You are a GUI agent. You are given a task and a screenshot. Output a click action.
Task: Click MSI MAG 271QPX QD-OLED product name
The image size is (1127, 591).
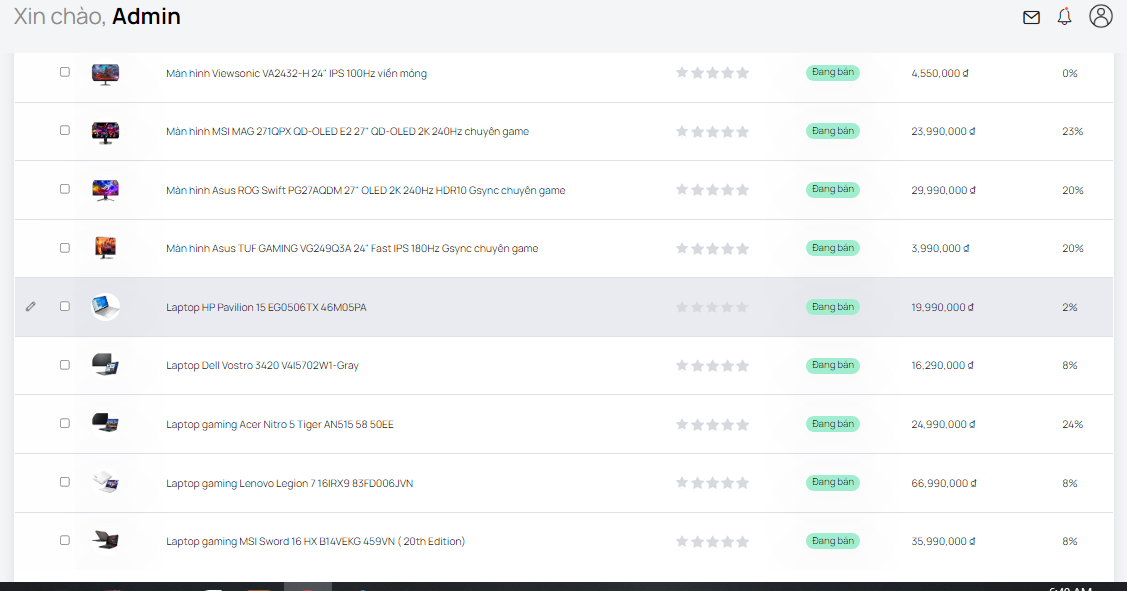[x=347, y=132]
